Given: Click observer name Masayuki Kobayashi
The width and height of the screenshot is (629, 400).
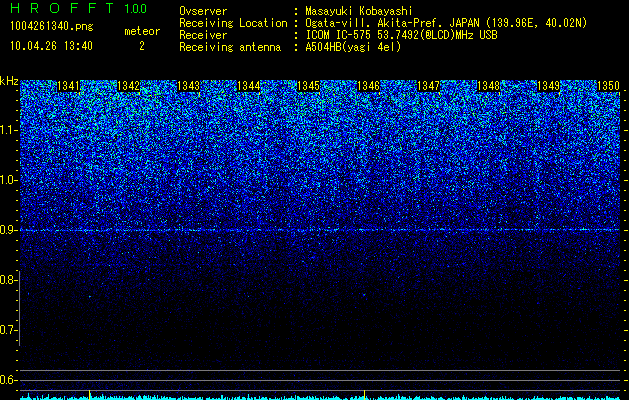Looking at the screenshot, I should click(x=359, y=11).
